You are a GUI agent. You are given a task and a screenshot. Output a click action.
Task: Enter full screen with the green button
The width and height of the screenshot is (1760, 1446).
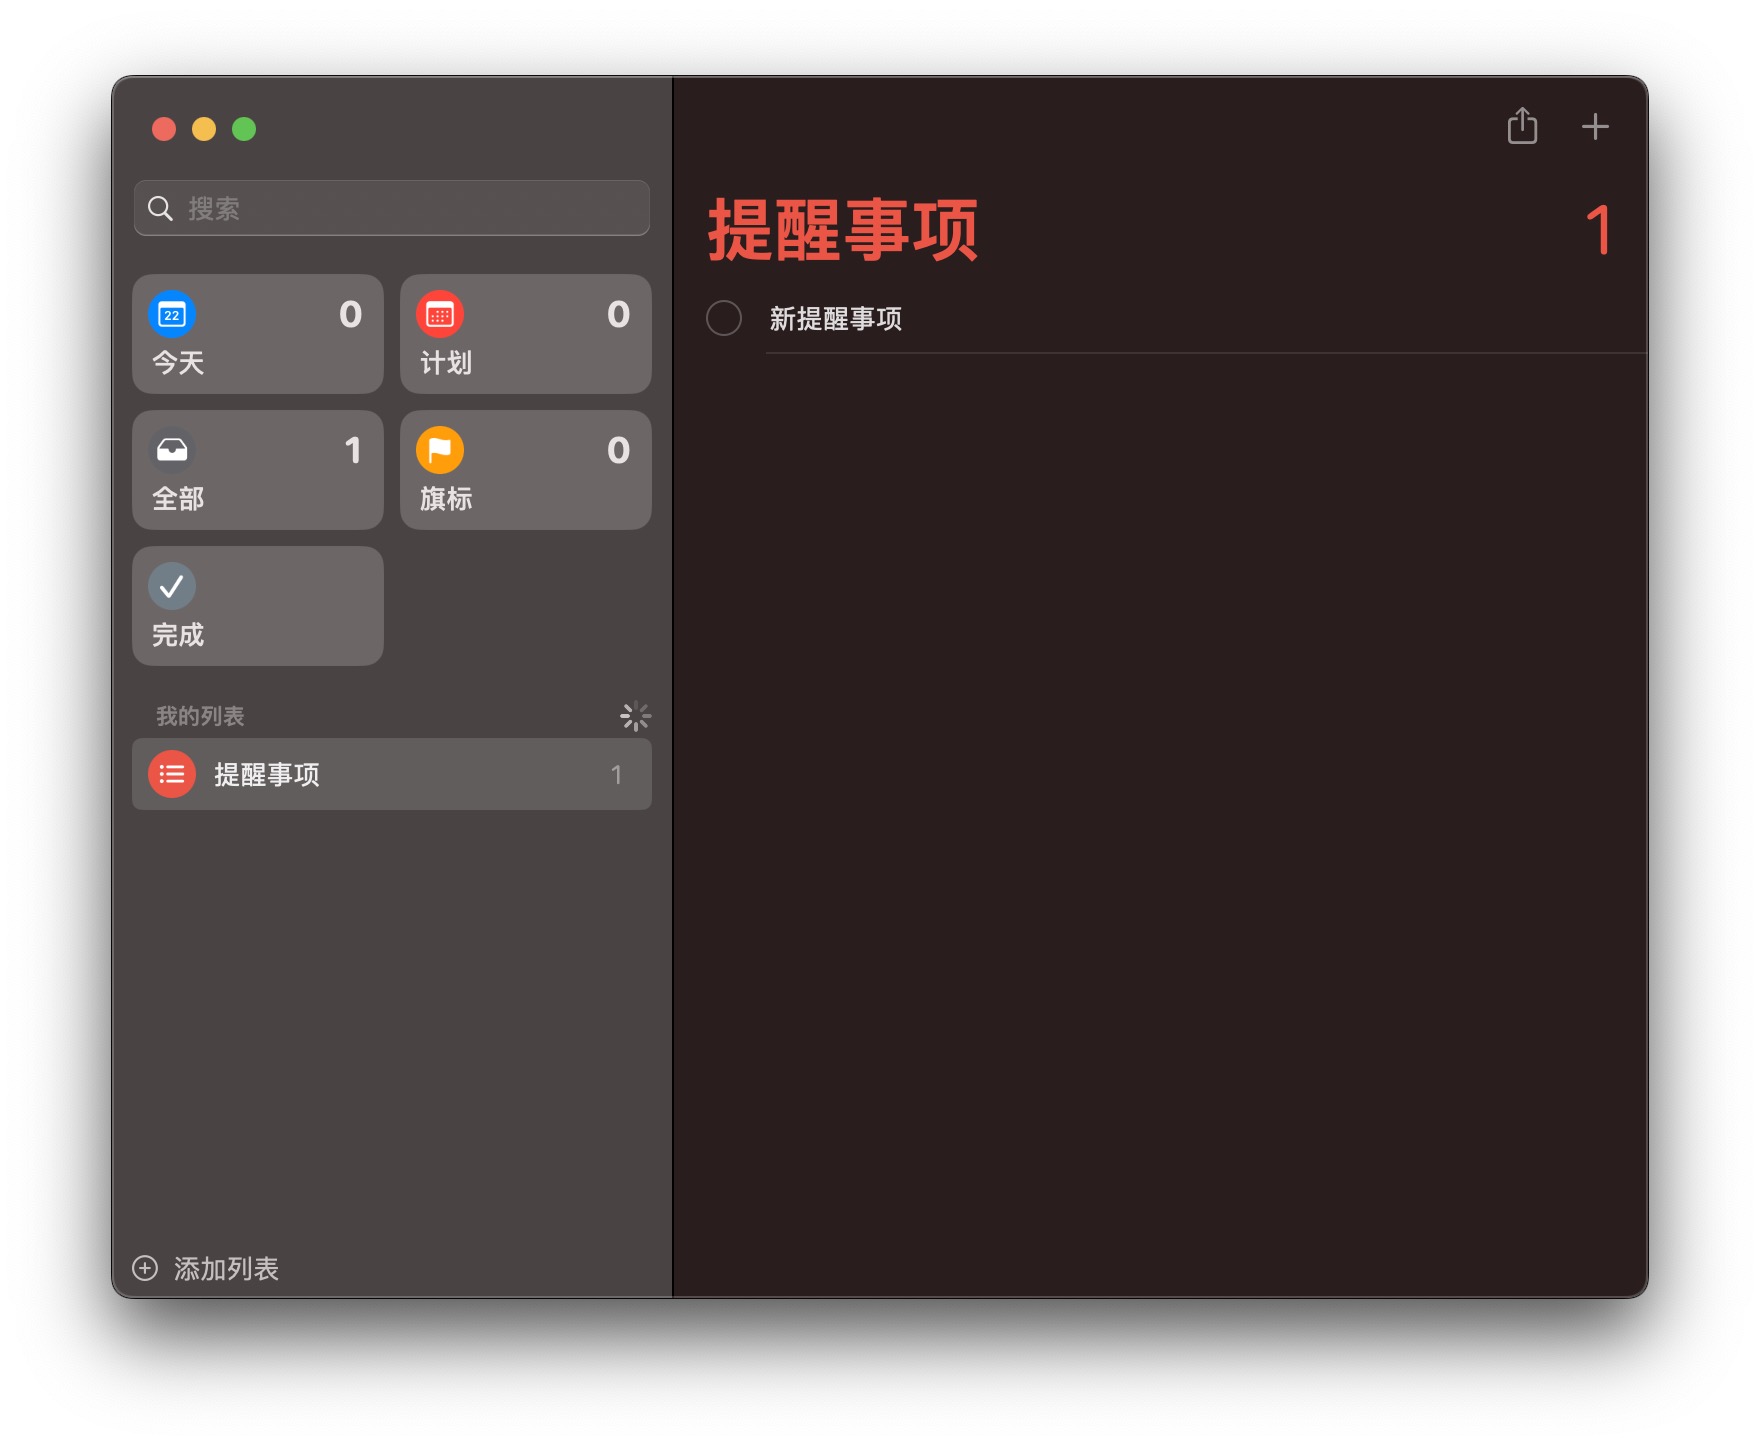pos(244,129)
